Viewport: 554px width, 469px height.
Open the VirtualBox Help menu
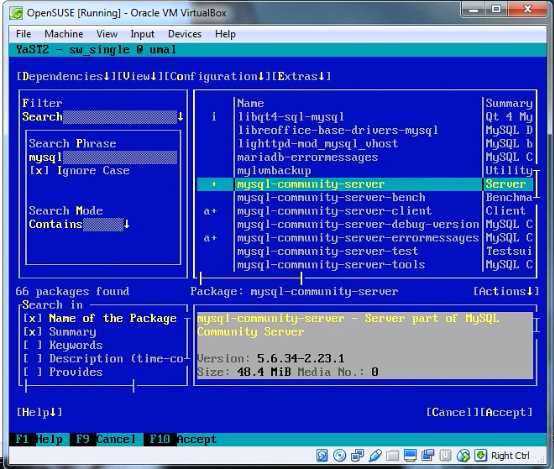(x=225, y=34)
